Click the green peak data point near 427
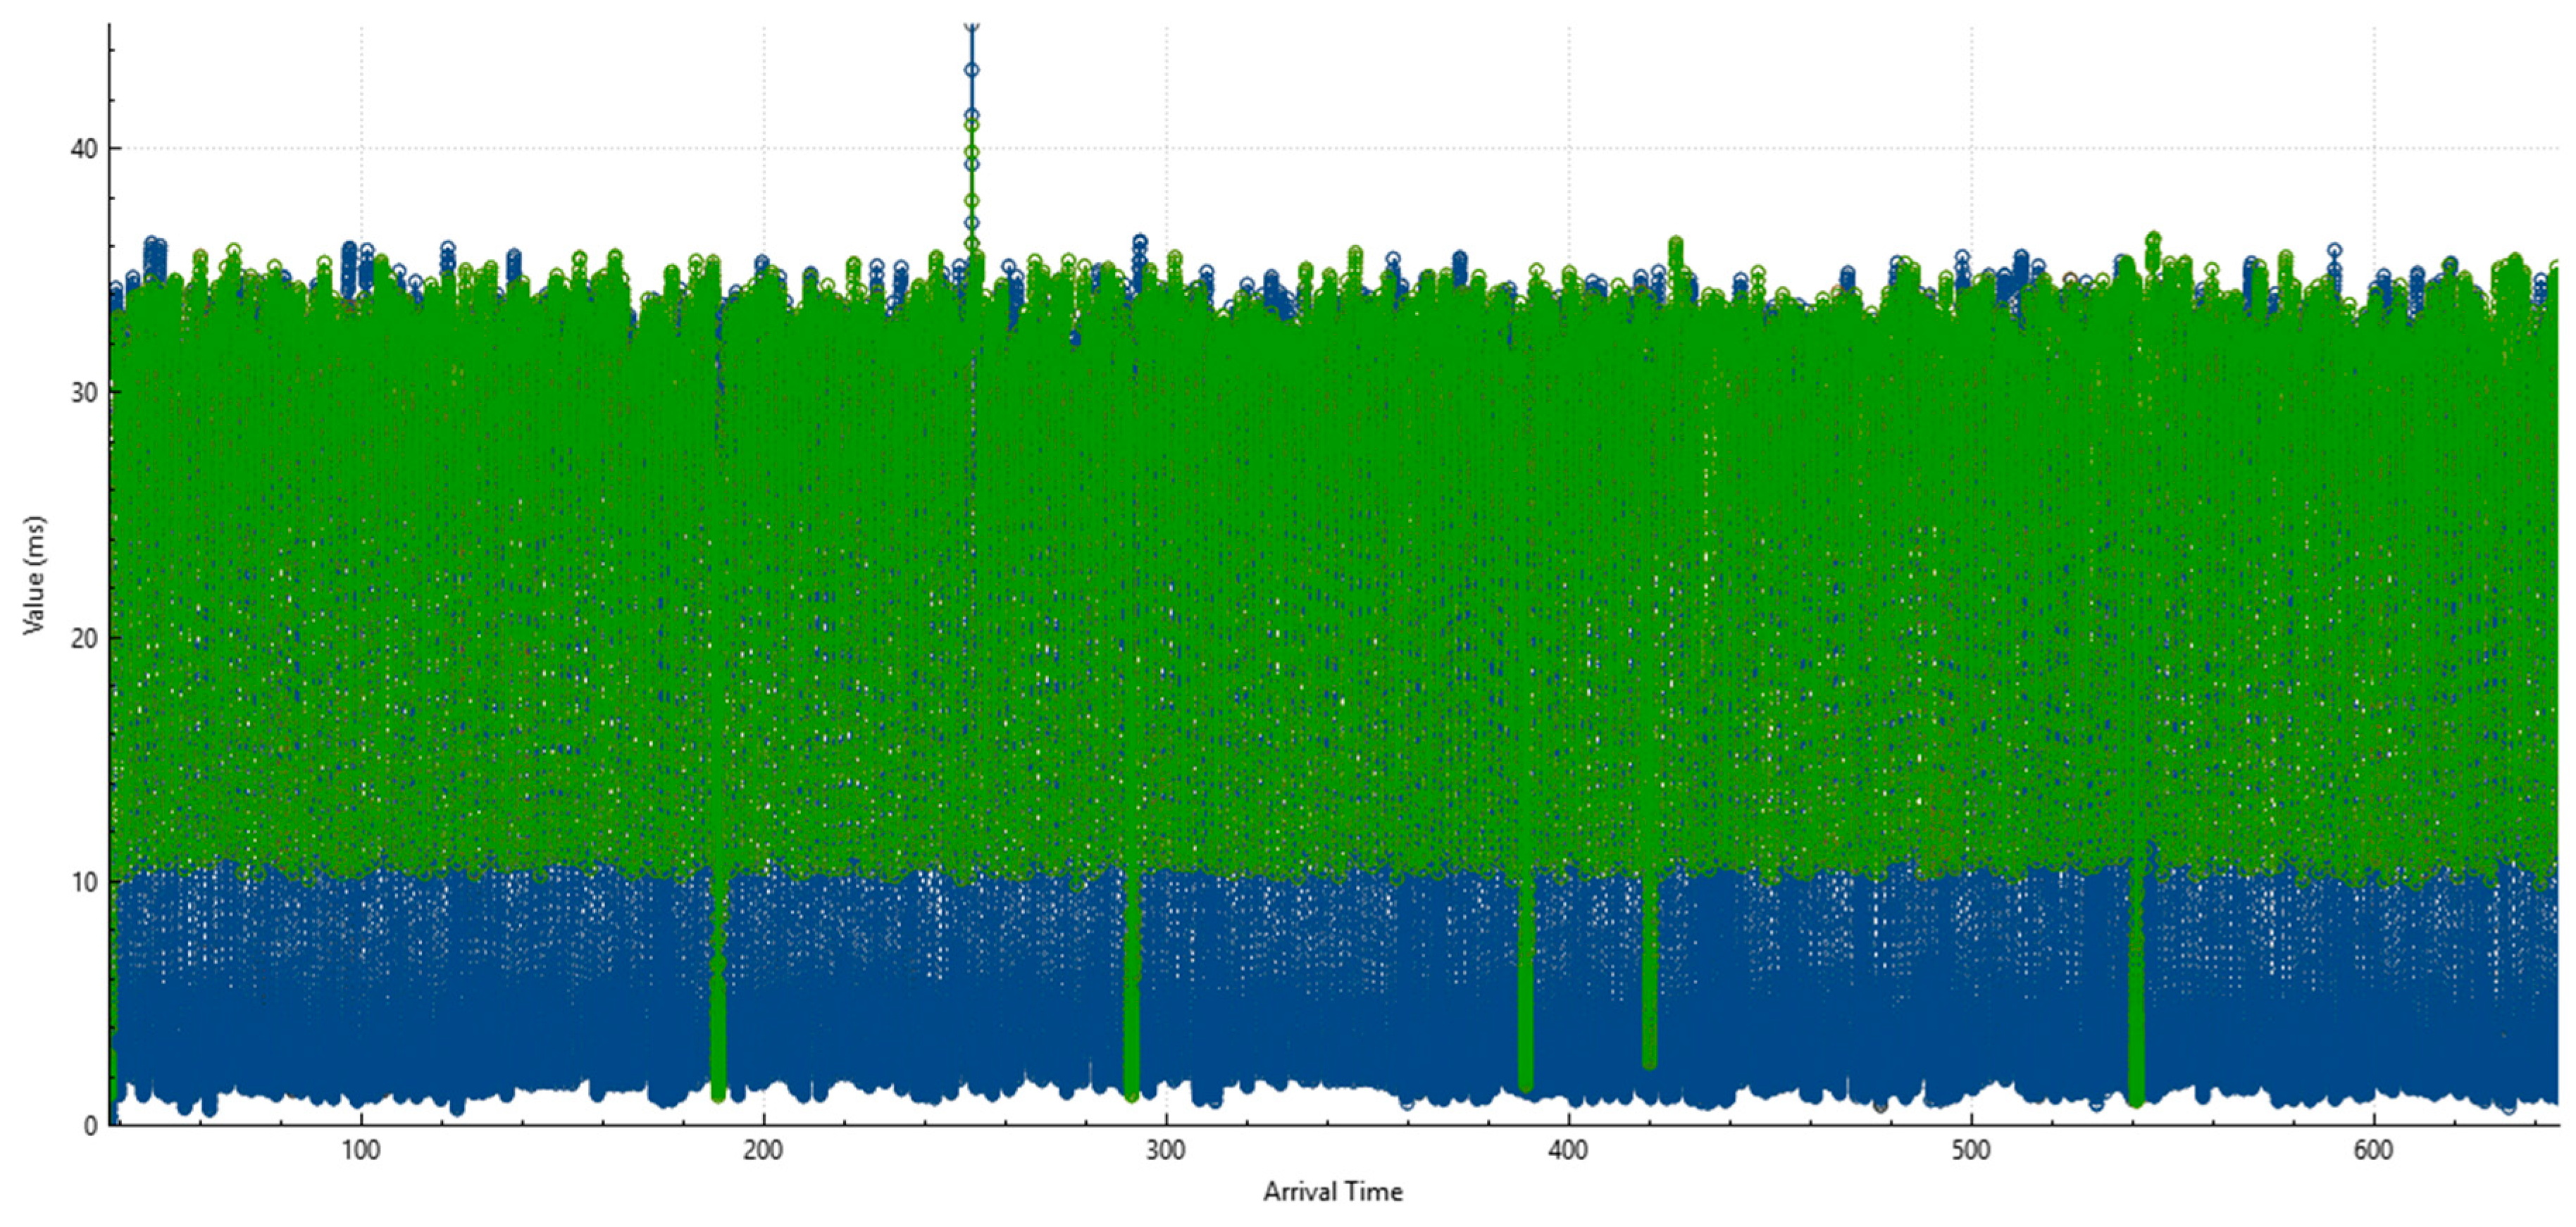The width and height of the screenshot is (2576, 1227). [1676, 244]
